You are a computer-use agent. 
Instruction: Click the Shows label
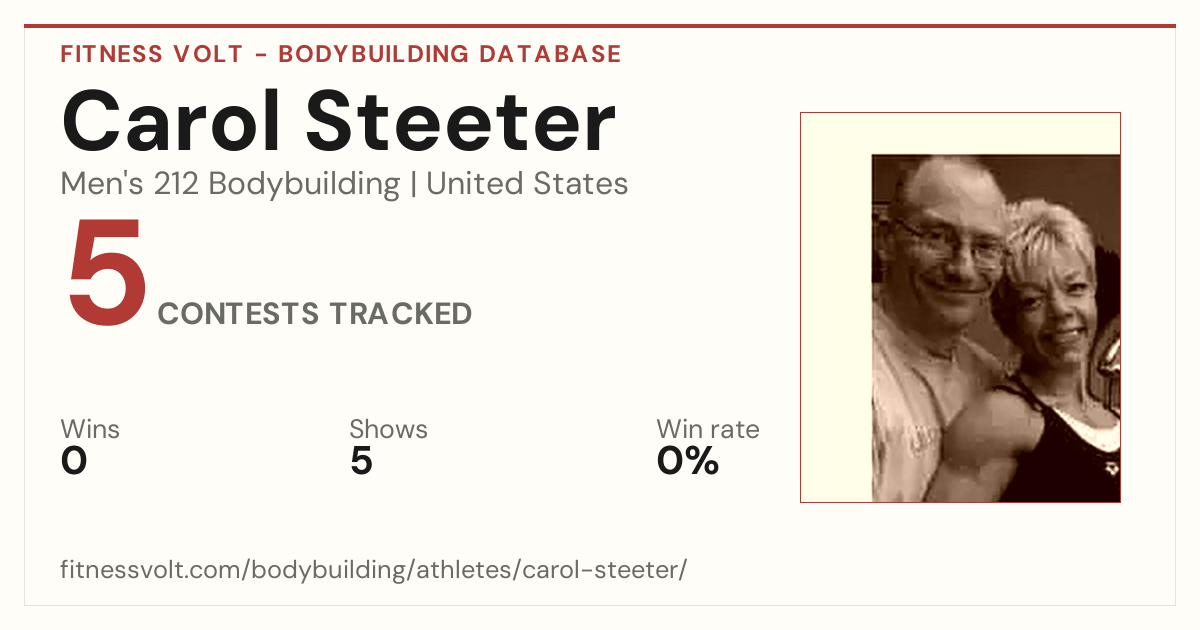[x=388, y=429]
